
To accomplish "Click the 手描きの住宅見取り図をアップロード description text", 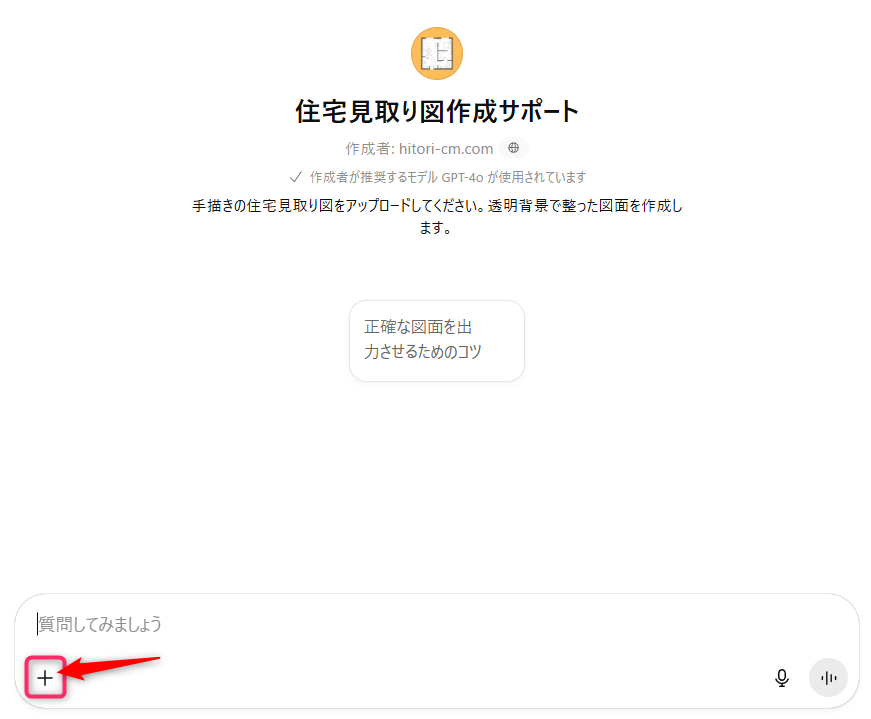I will (x=437, y=216).
